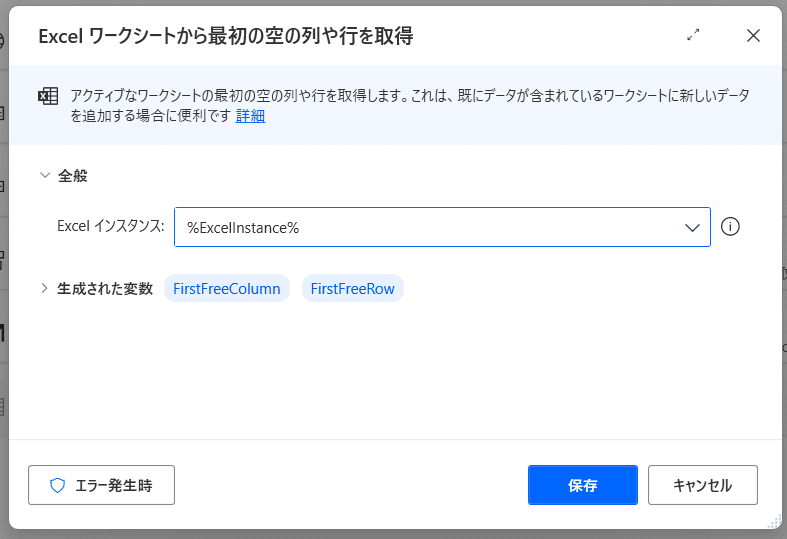Expand the 生成された変数 section chevron

pos(44,288)
